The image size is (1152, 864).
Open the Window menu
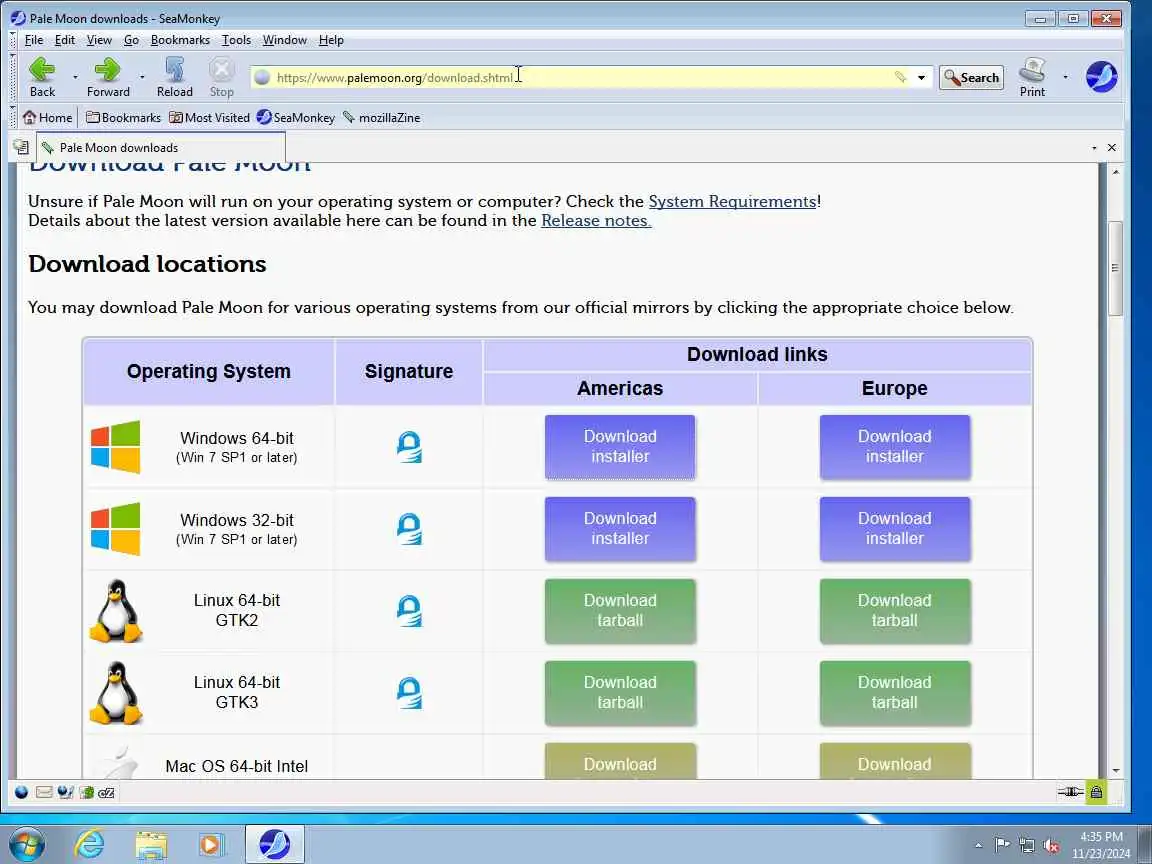point(285,40)
